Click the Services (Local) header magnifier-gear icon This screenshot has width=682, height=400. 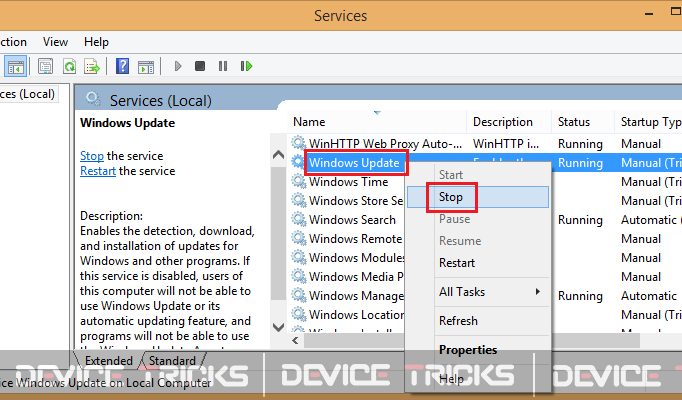coord(93,99)
